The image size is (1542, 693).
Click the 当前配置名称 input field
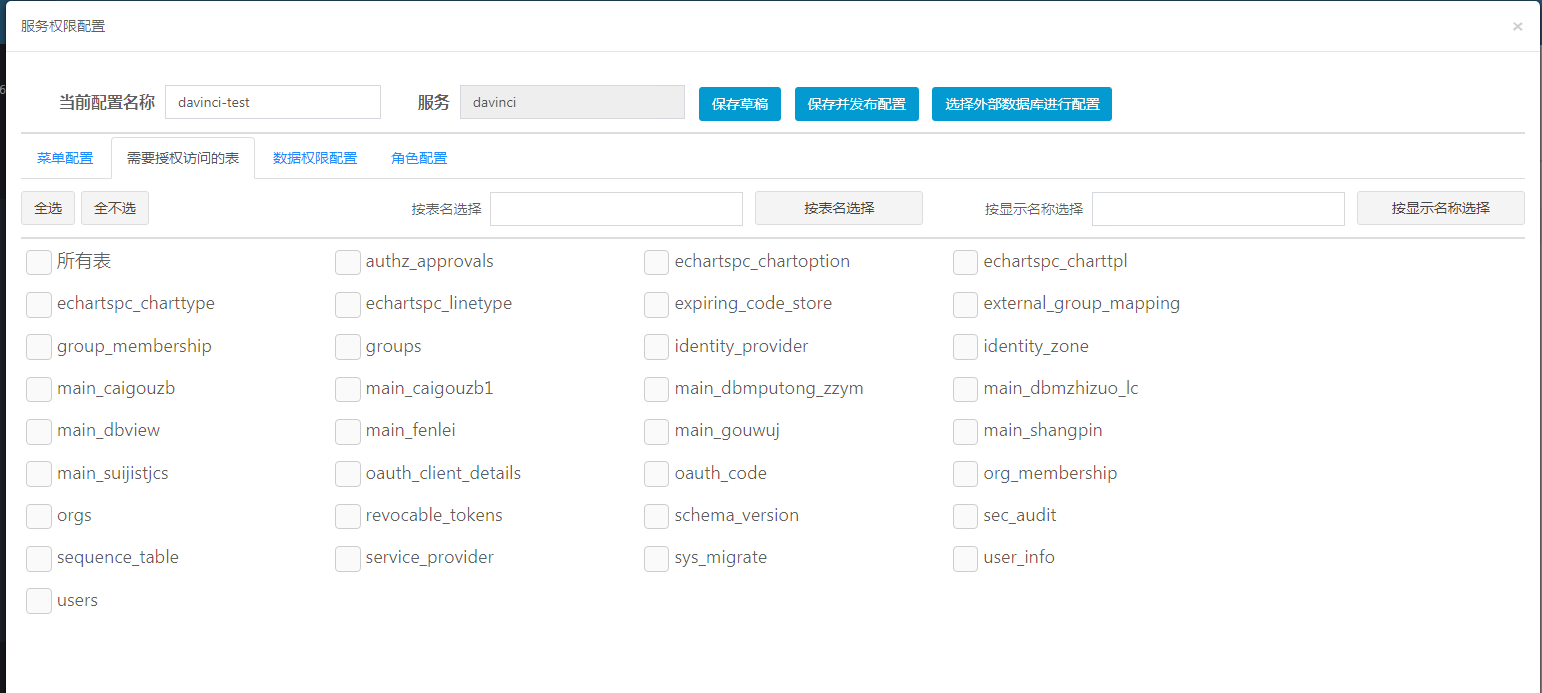coord(273,102)
